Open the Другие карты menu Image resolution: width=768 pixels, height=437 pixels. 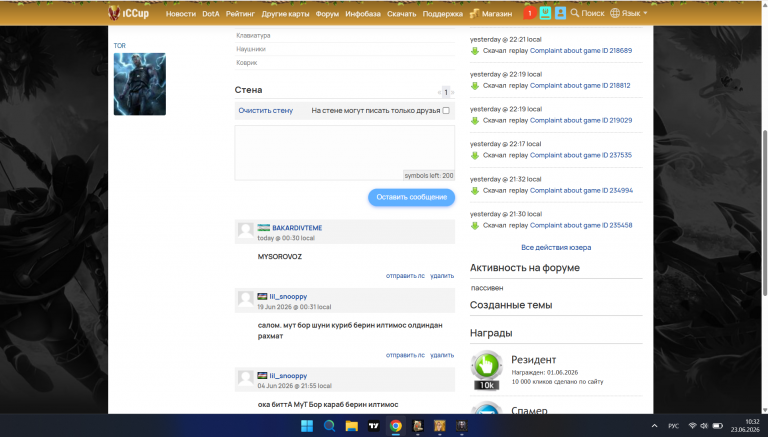(285, 14)
